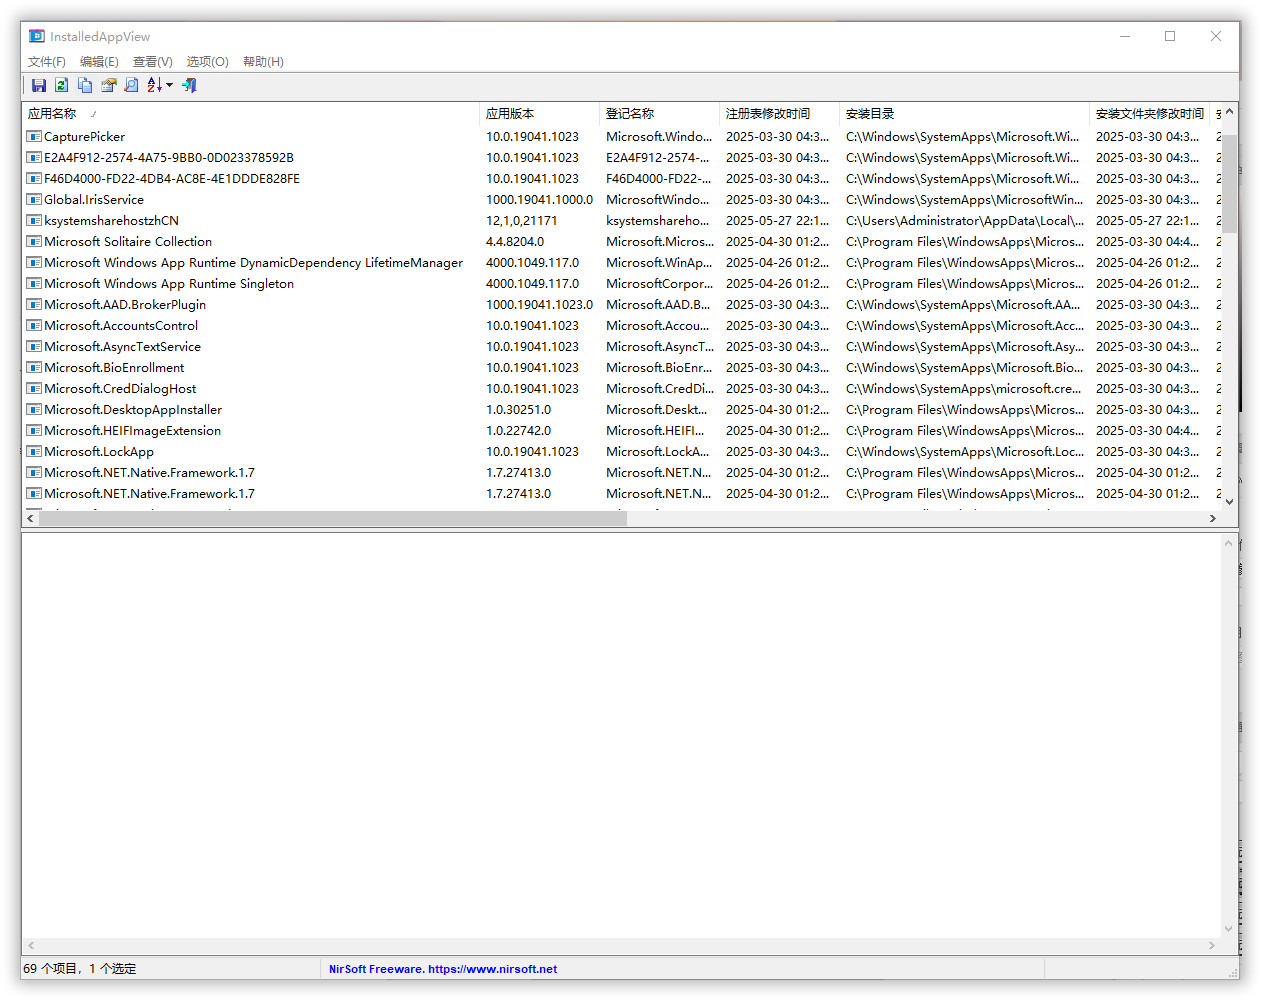Click the CapturePicker row icon
1262x1000 pixels.
click(34, 137)
